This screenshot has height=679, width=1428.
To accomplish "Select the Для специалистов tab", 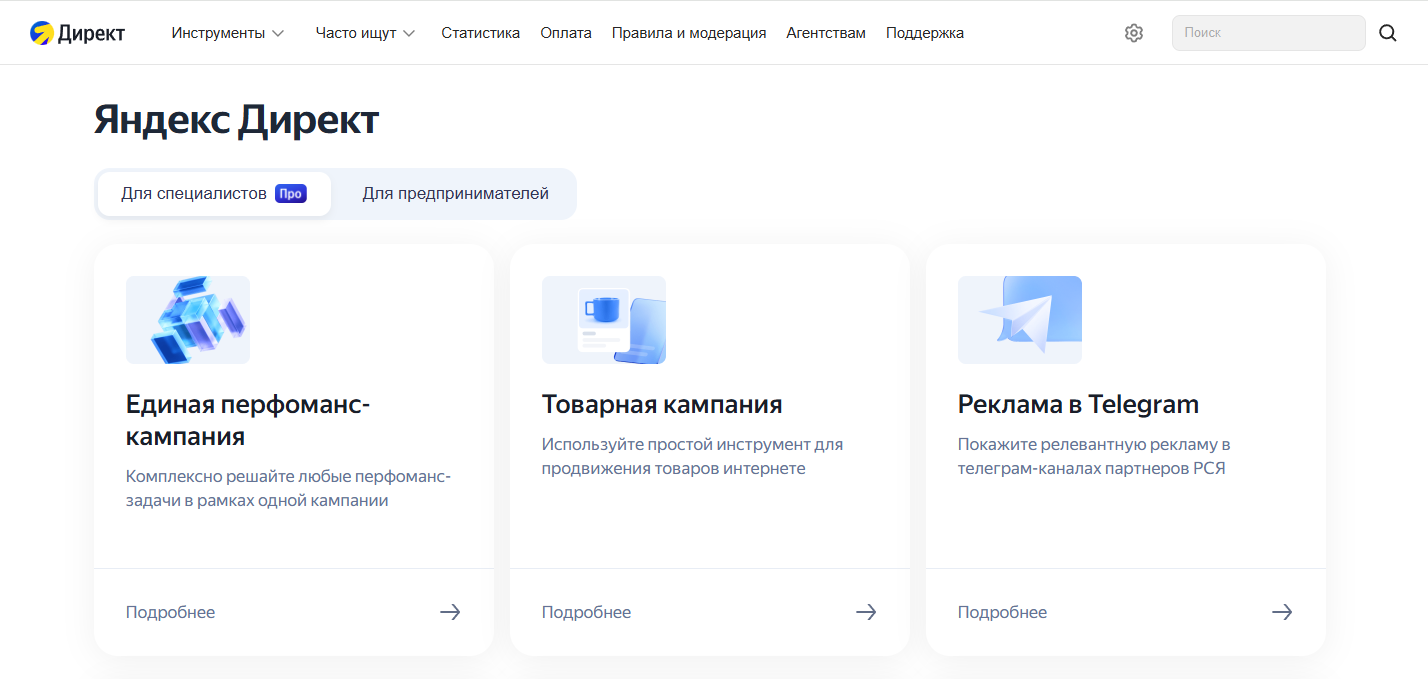I will [x=214, y=194].
